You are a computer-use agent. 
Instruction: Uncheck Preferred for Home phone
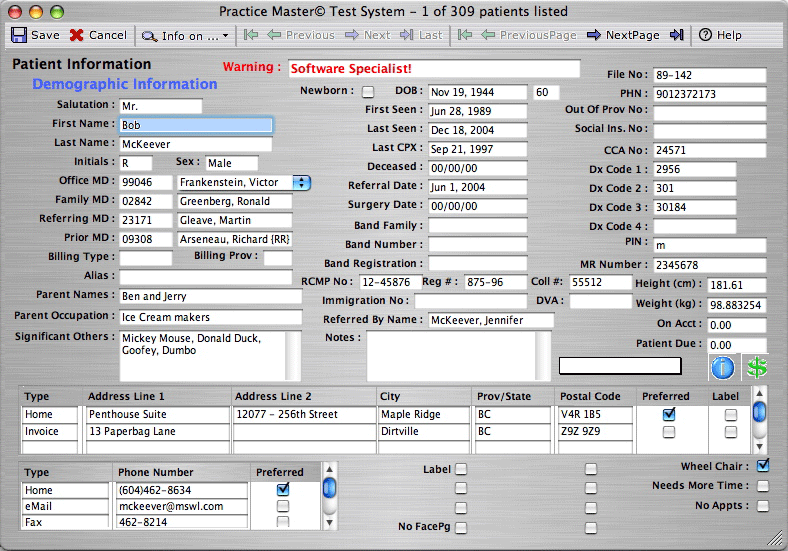283,489
